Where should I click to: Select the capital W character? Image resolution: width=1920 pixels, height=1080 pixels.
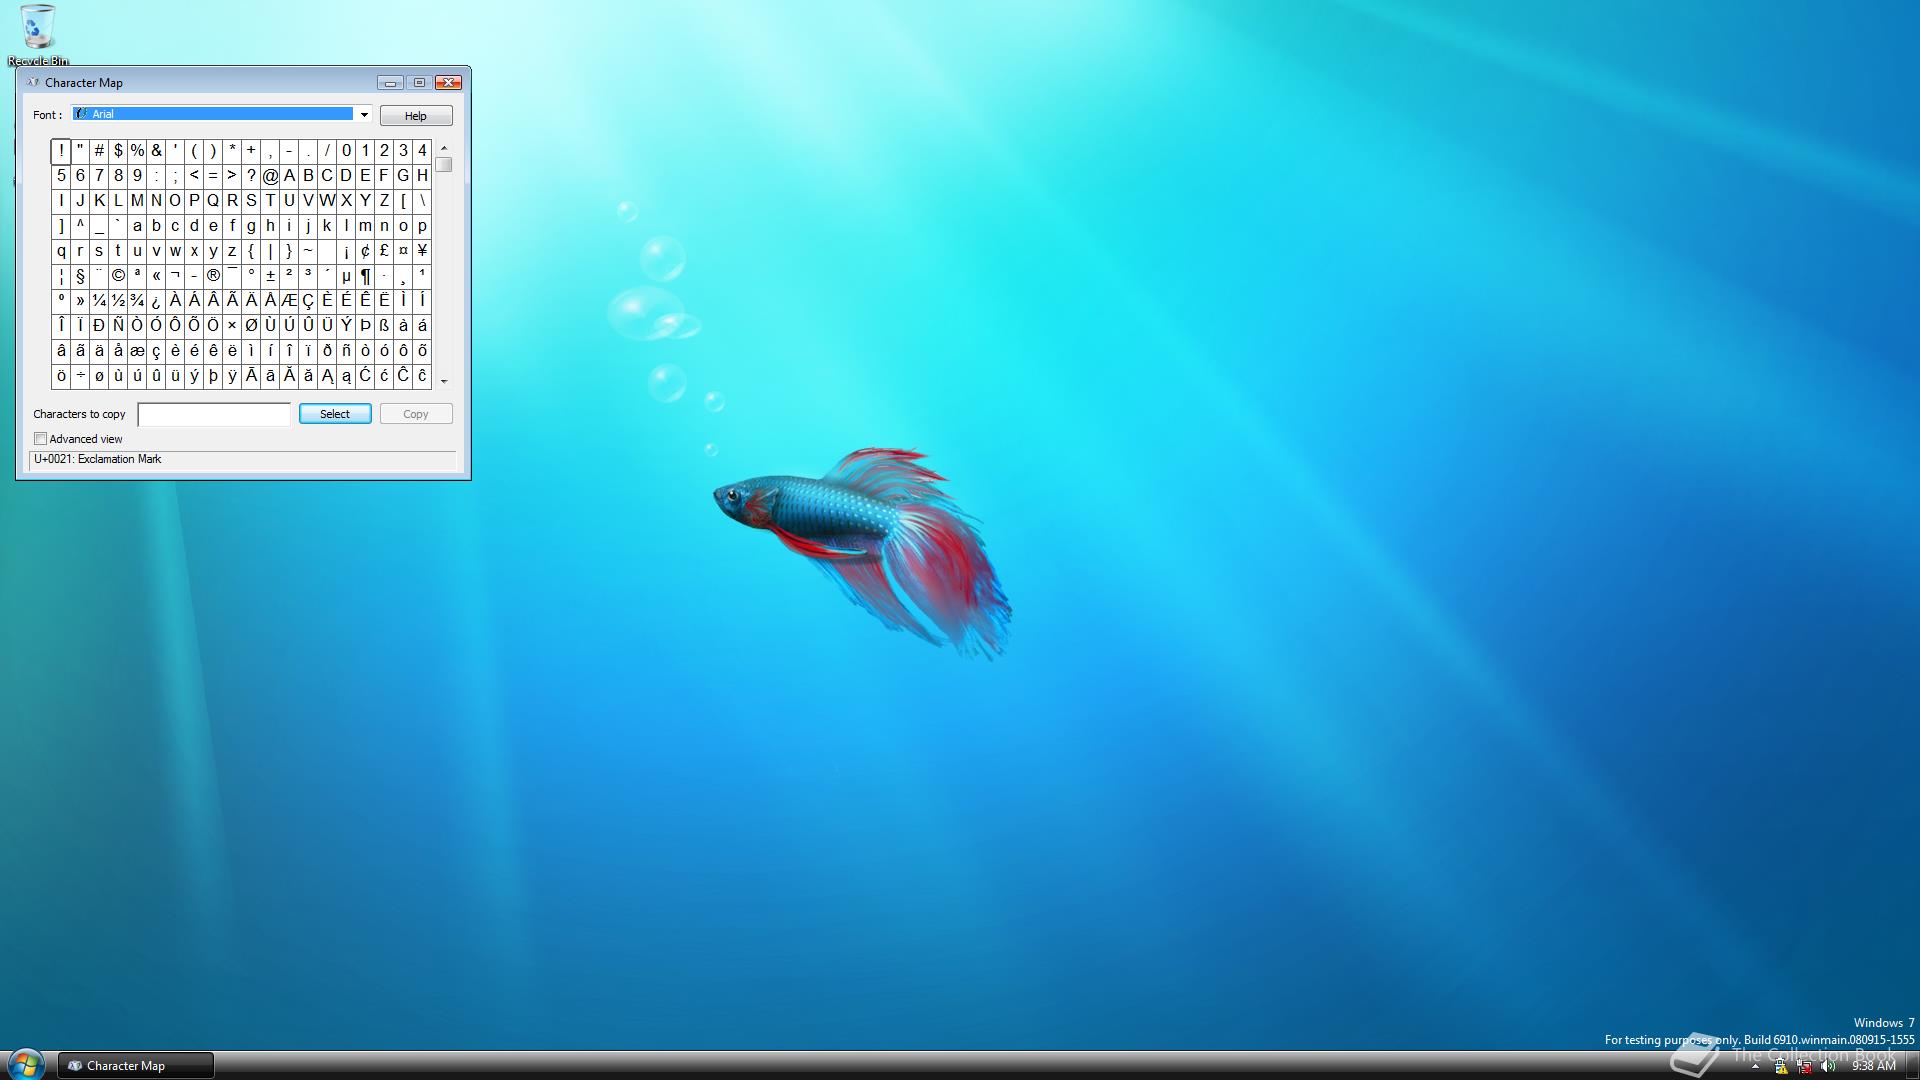pyautogui.click(x=327, y=201)
